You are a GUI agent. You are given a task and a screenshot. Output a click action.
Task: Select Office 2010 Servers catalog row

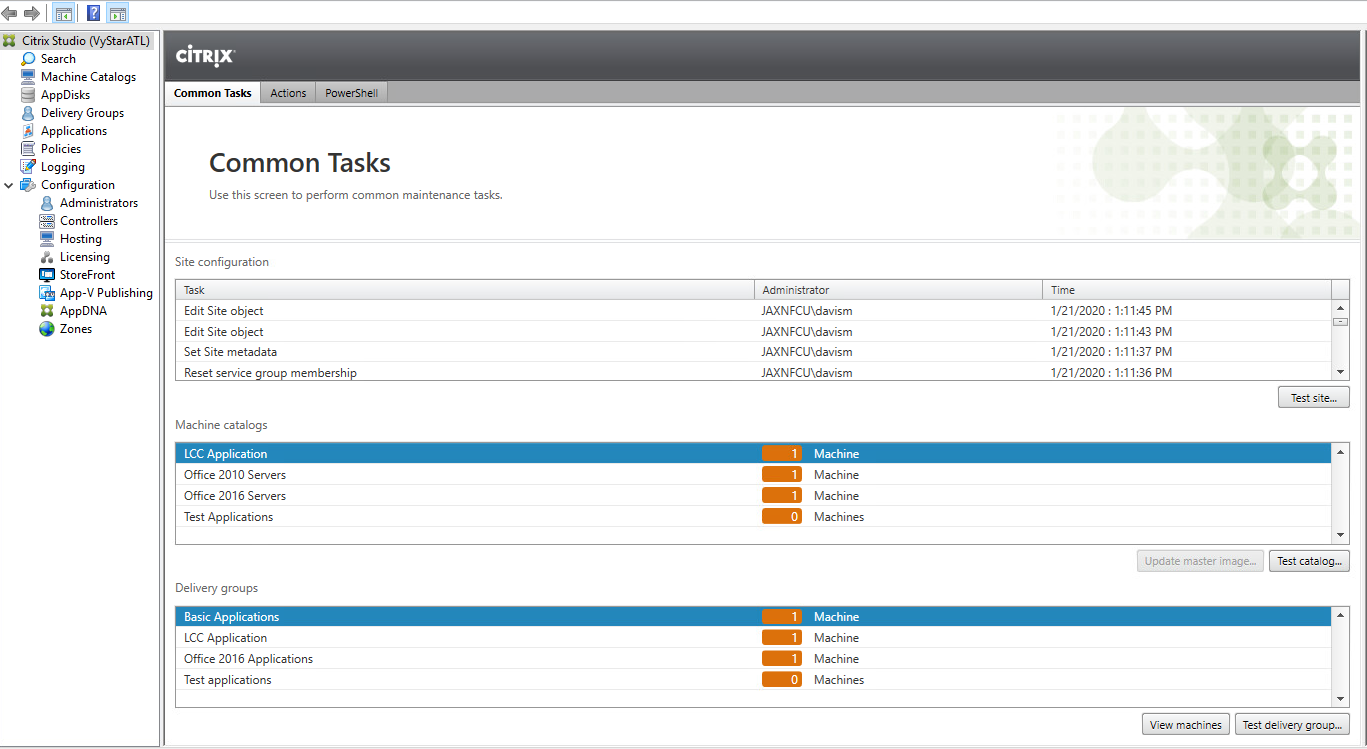754,475
